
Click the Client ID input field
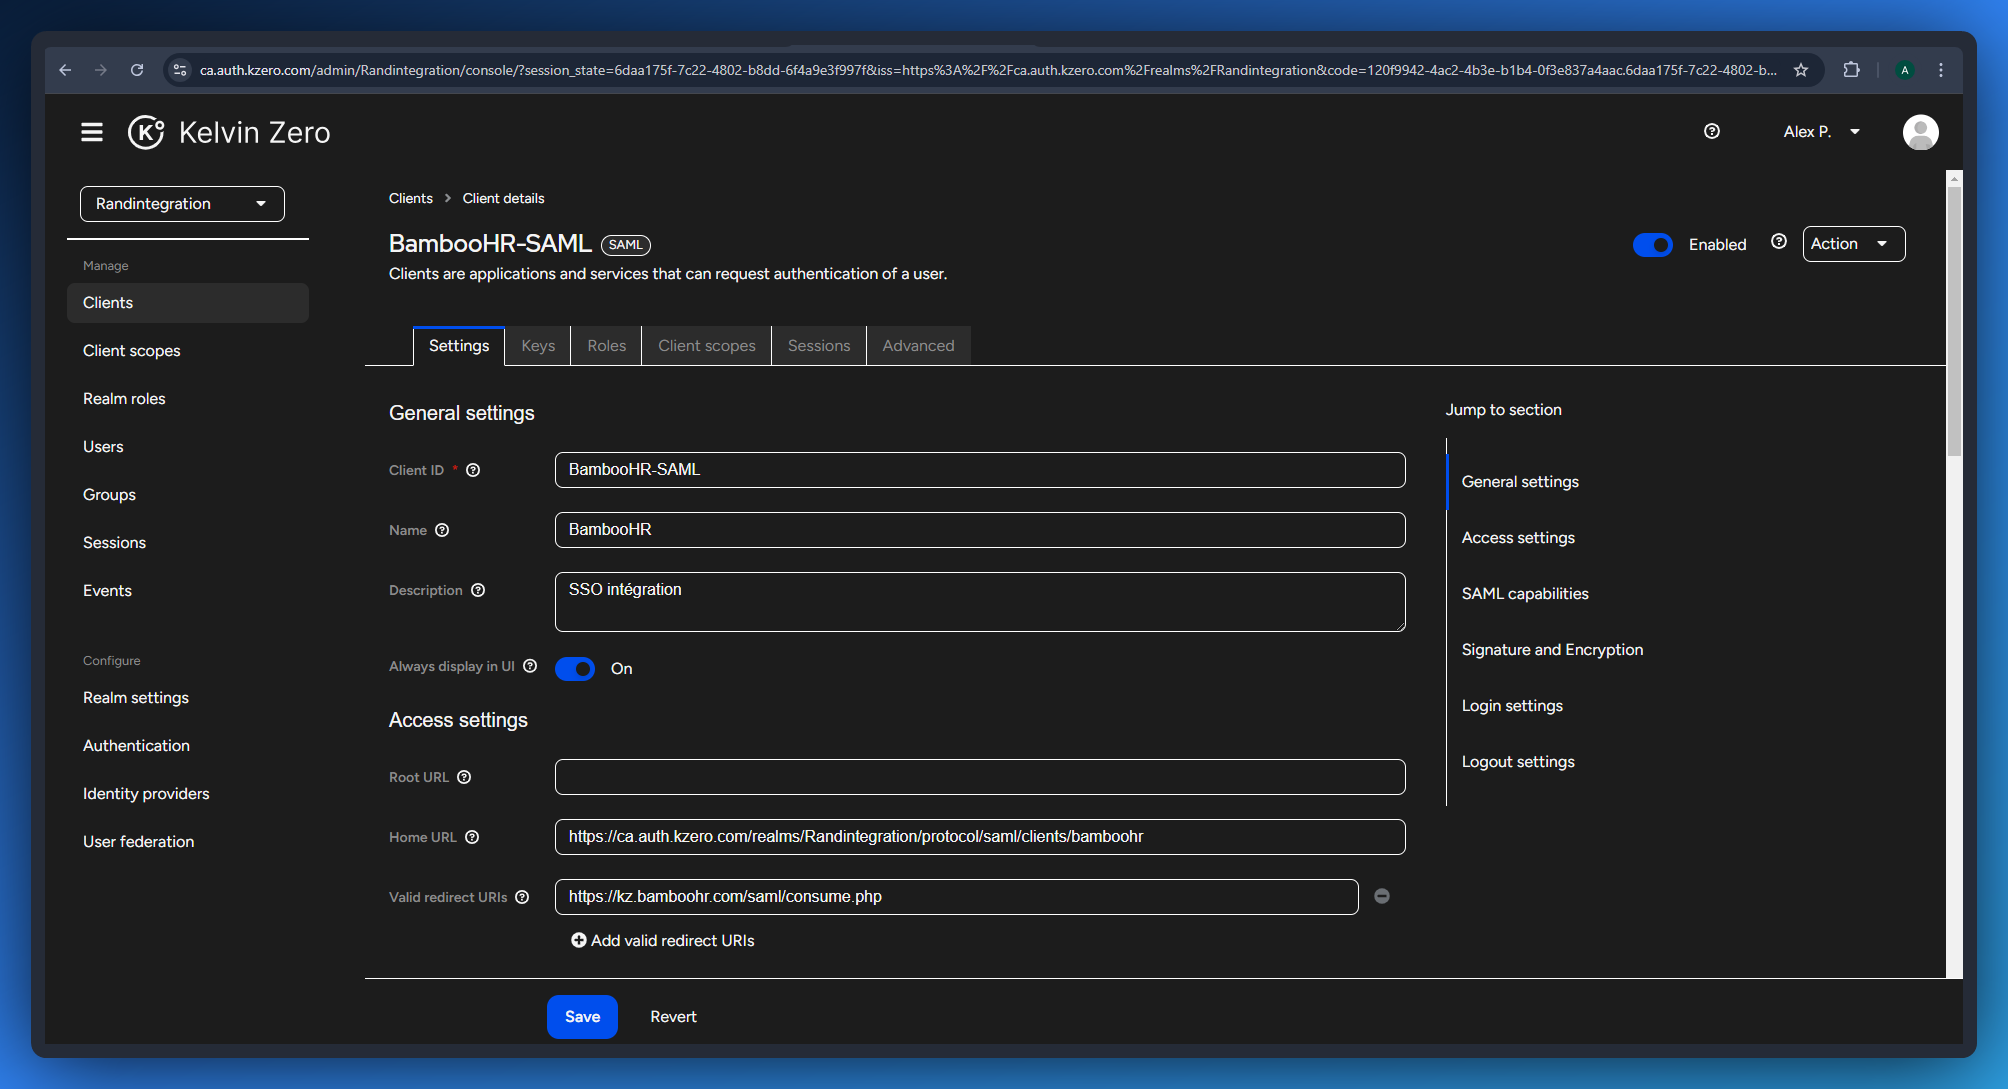[x=980, y=470]
